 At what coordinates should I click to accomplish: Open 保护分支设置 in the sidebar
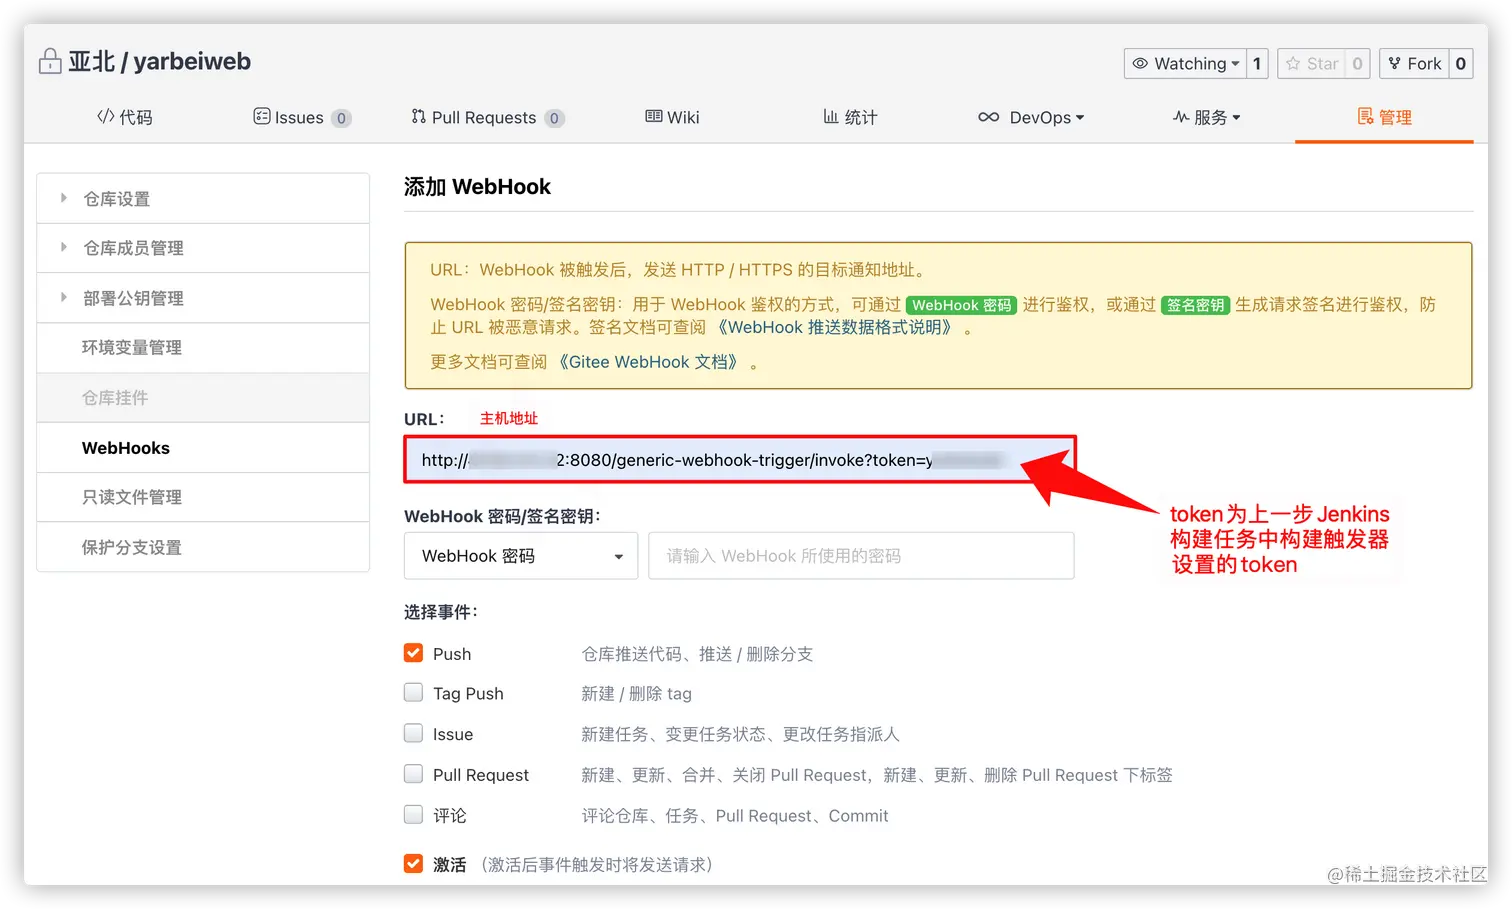click(x=203, y=547)
